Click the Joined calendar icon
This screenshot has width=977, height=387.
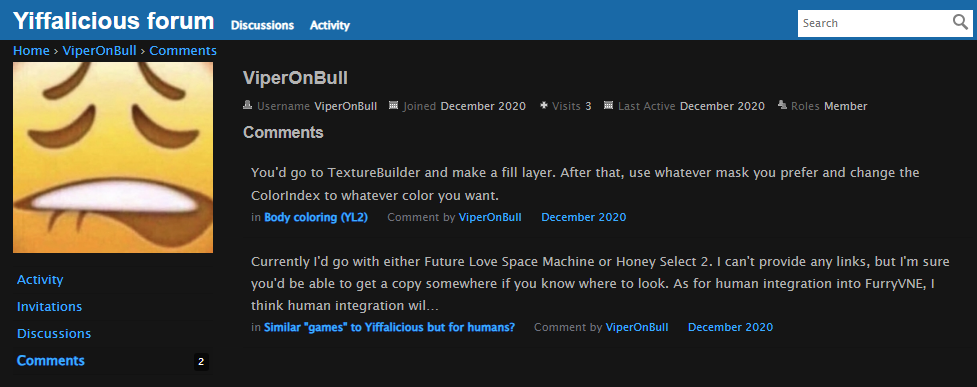(x=393, y=105)
